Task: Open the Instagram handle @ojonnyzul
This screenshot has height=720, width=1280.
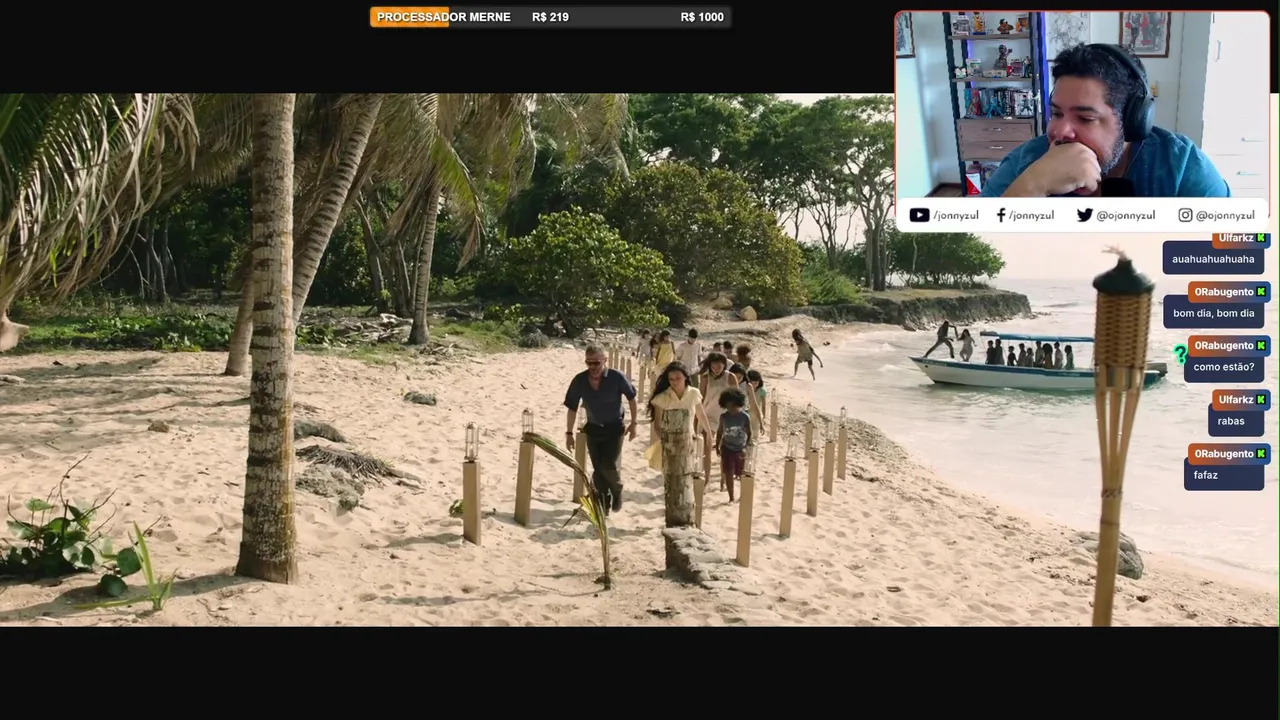Action: [x=1225, y=215]
